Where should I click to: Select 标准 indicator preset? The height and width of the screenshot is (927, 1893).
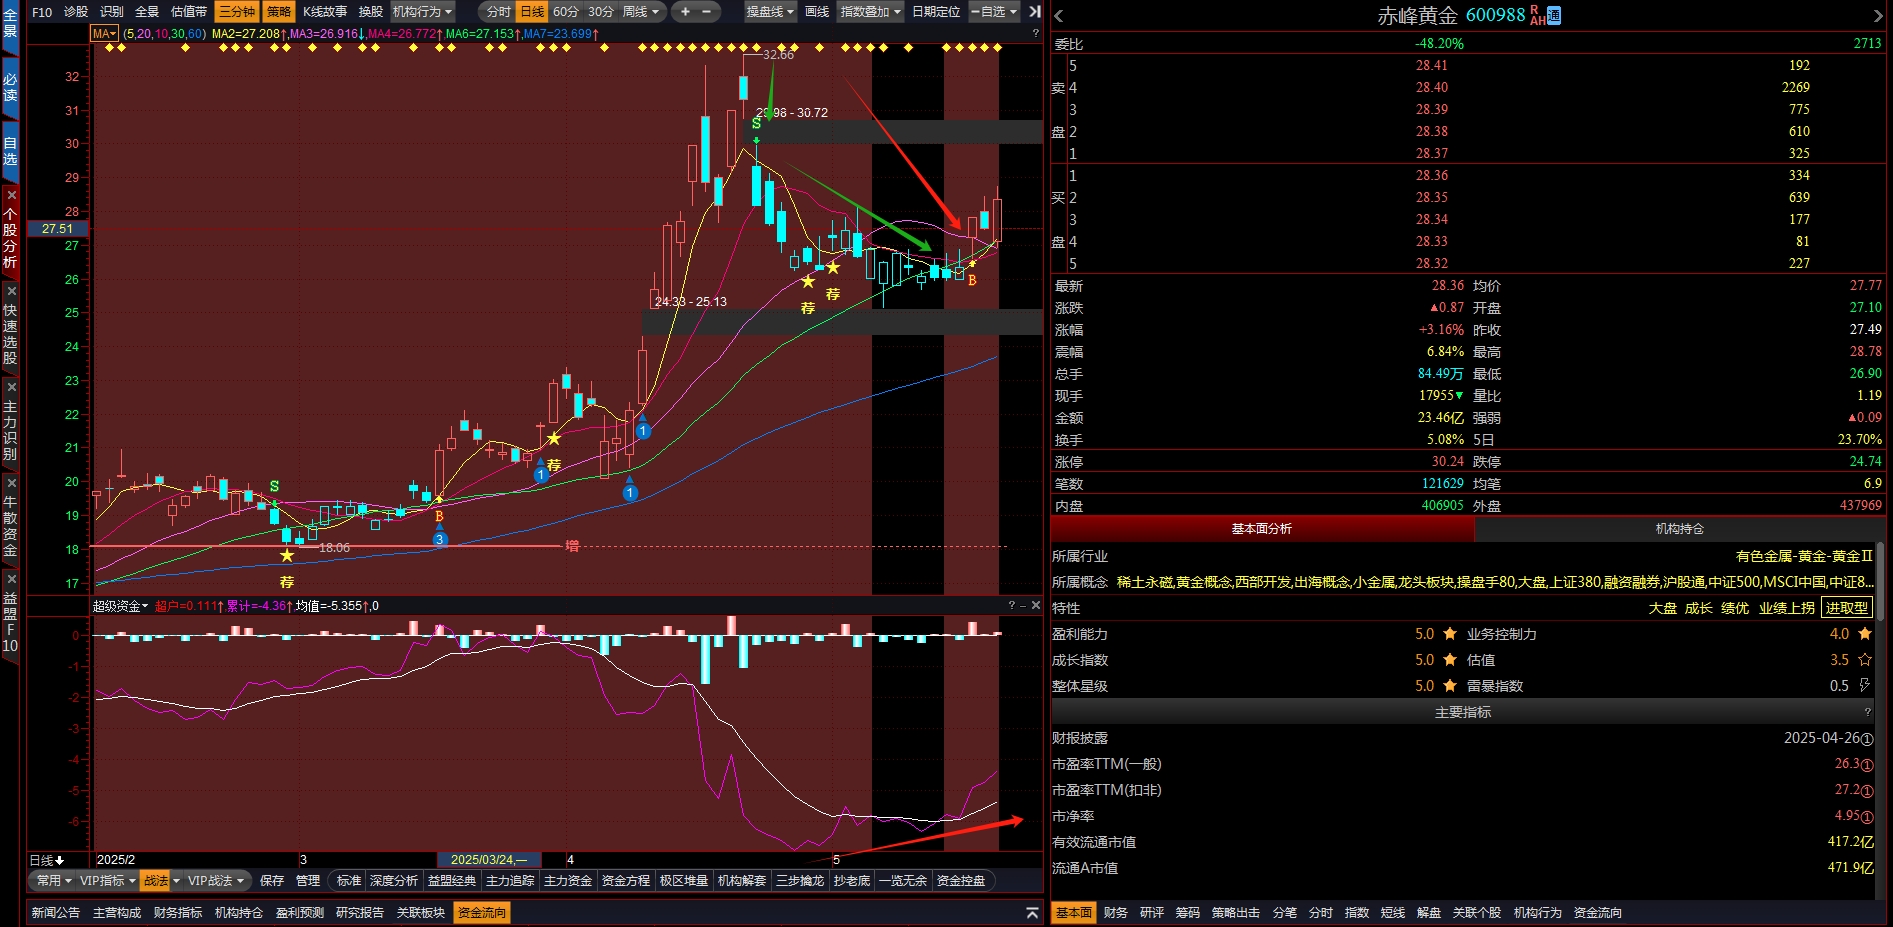click(x=349, y=881)
